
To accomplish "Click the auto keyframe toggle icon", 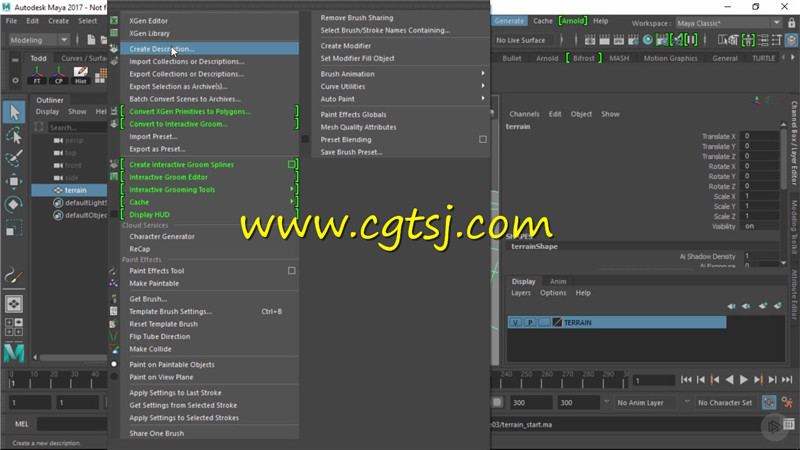I will (769, 403).
